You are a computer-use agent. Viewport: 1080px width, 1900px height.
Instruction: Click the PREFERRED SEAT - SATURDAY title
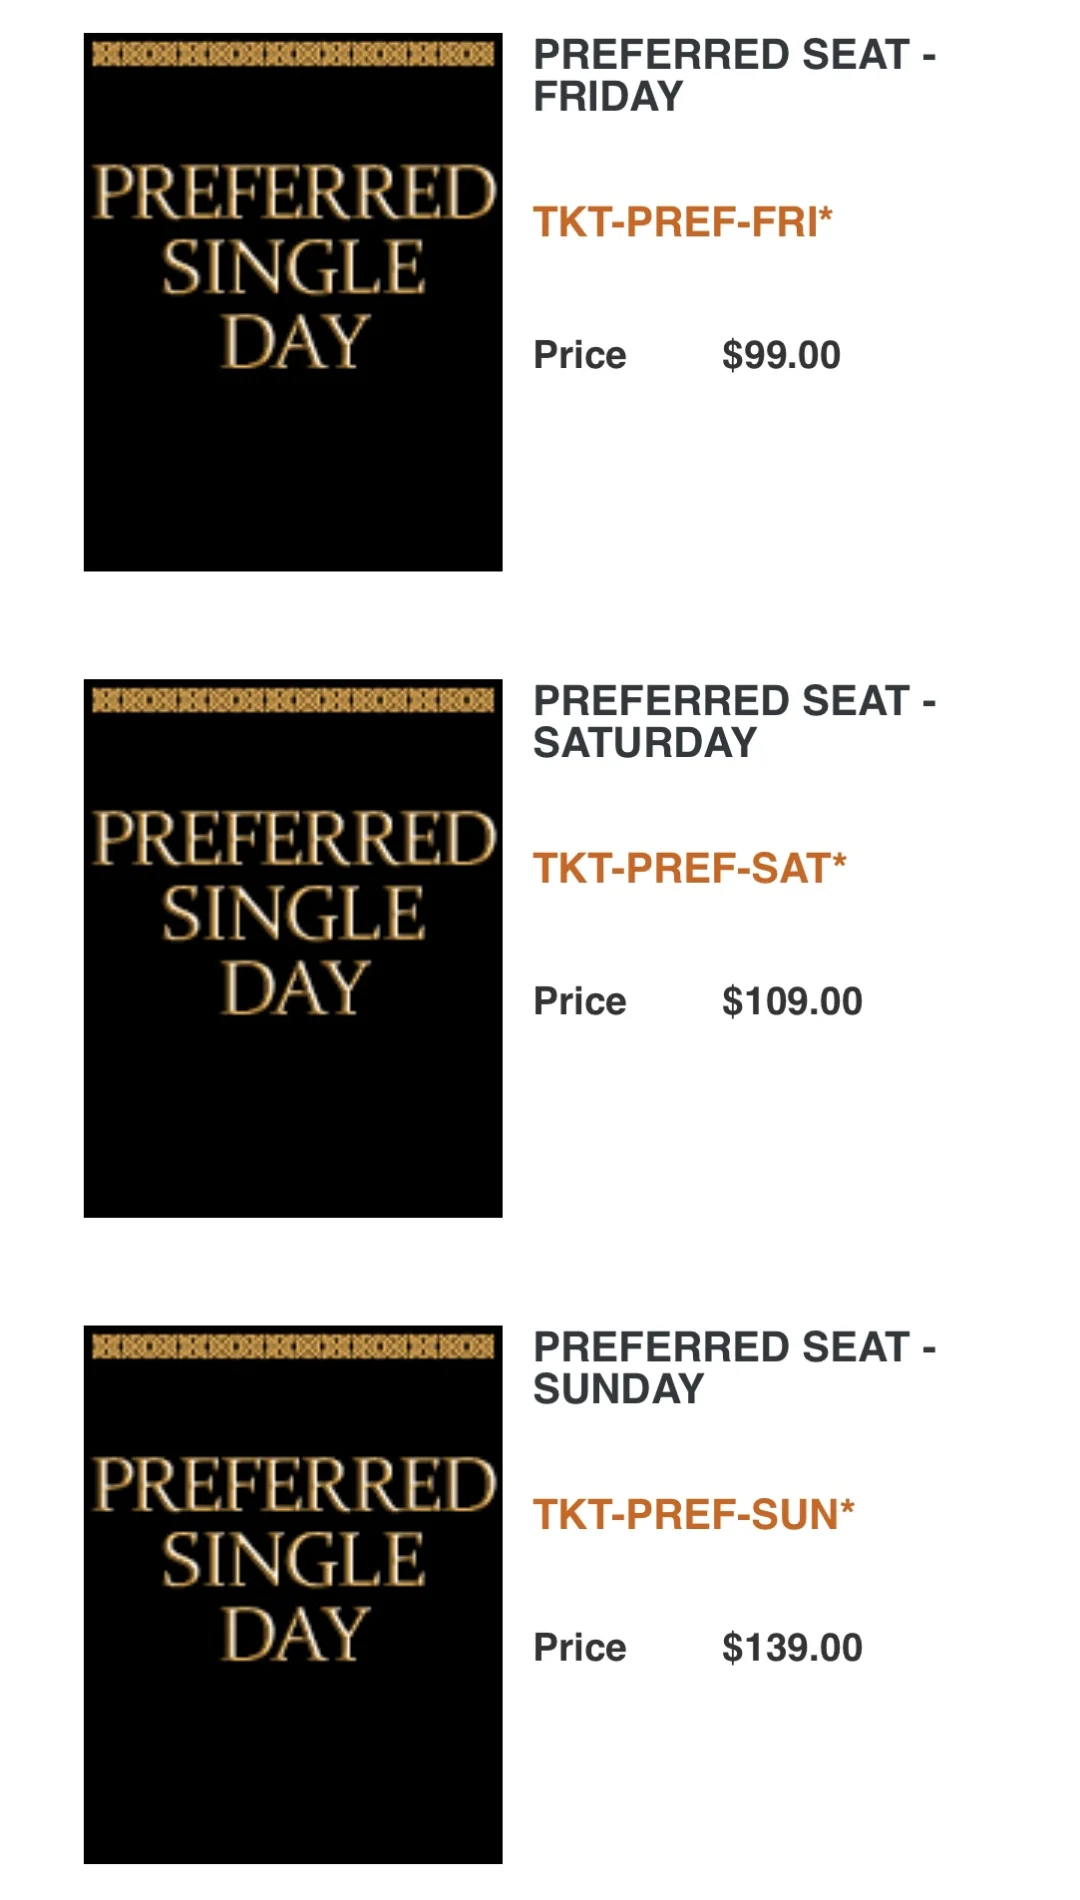point(735,721)
